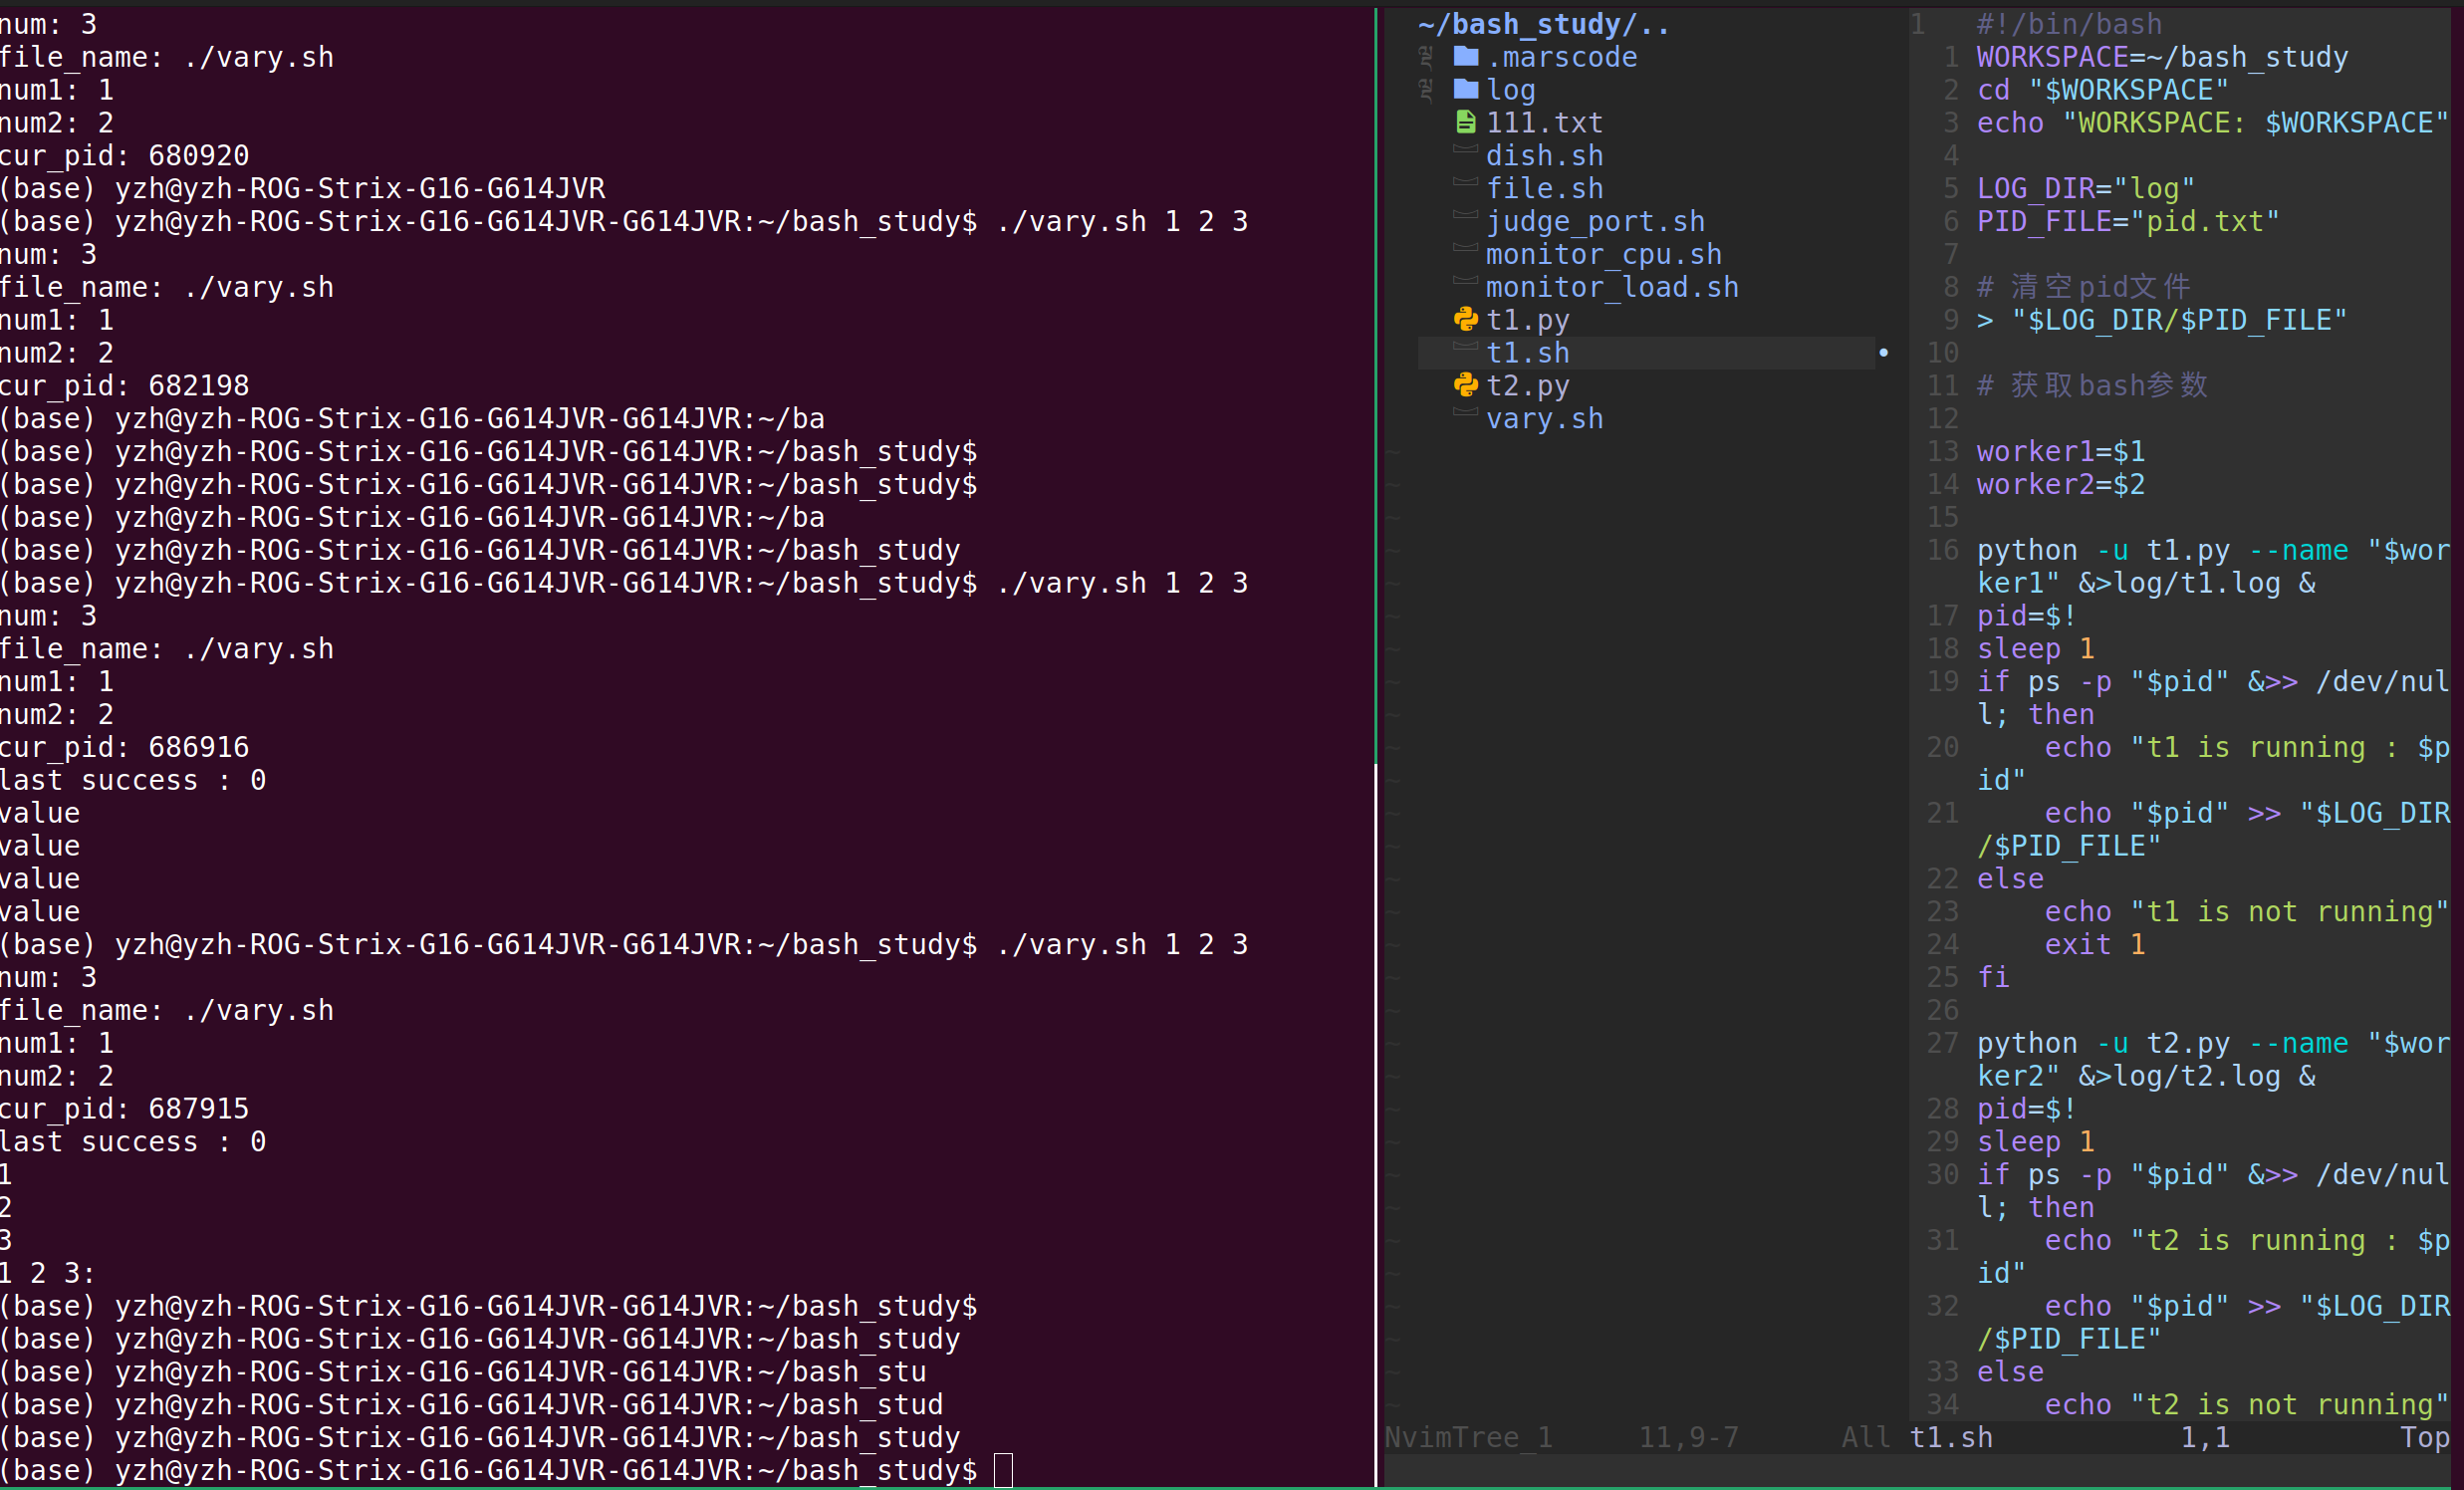This screenshot has height=1490, width=2464.
Task: Click the else keyword on line 22
Action: (x=2010, y=879)
